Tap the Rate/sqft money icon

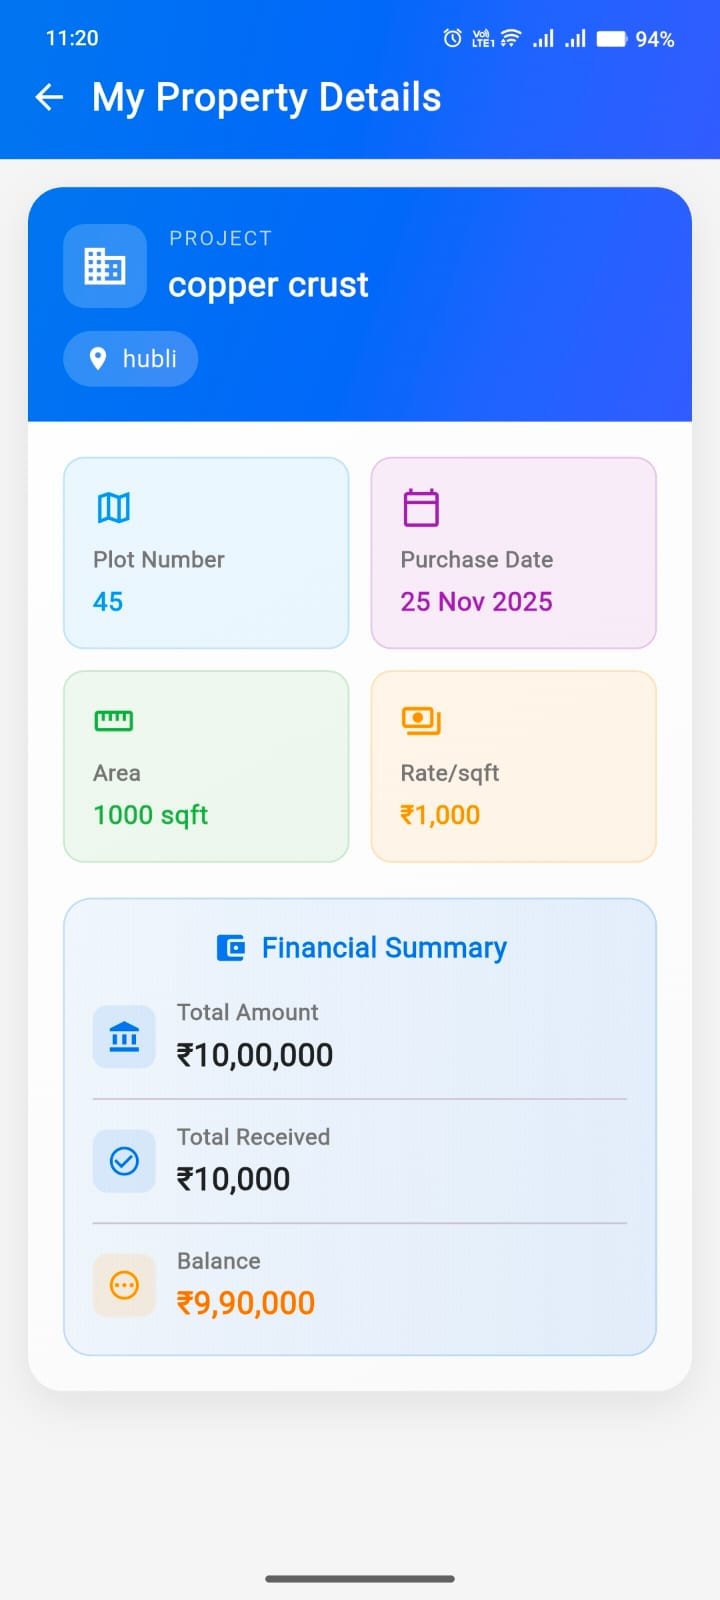click(421, 720)
